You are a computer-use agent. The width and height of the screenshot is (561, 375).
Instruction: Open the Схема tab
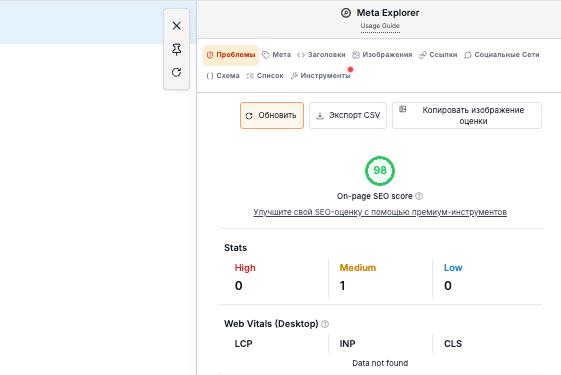point(223,76)
